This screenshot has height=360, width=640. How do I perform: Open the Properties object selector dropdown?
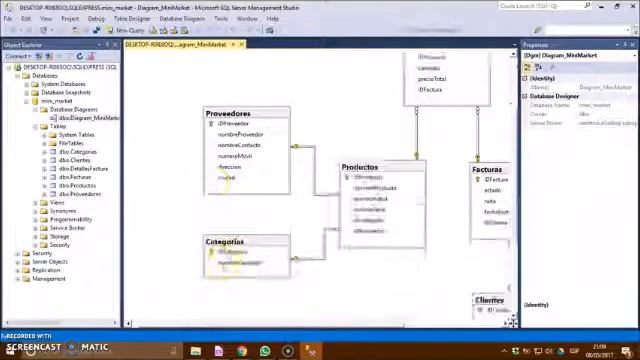click(x=635, y=56)
